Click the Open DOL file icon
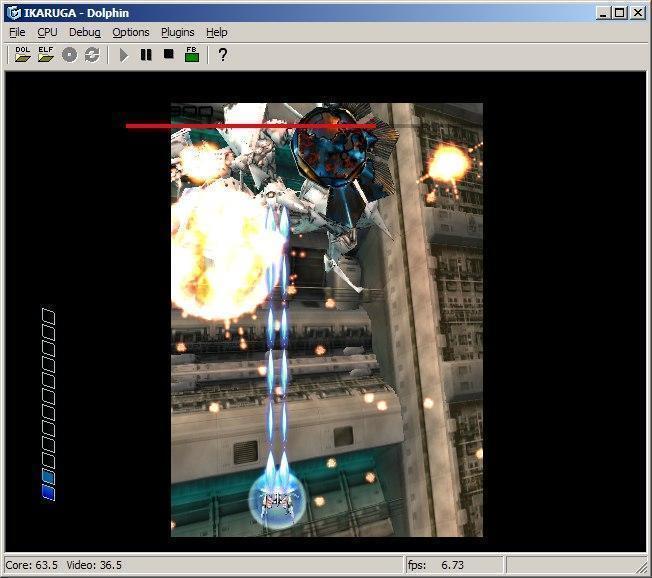 [22, 55]
